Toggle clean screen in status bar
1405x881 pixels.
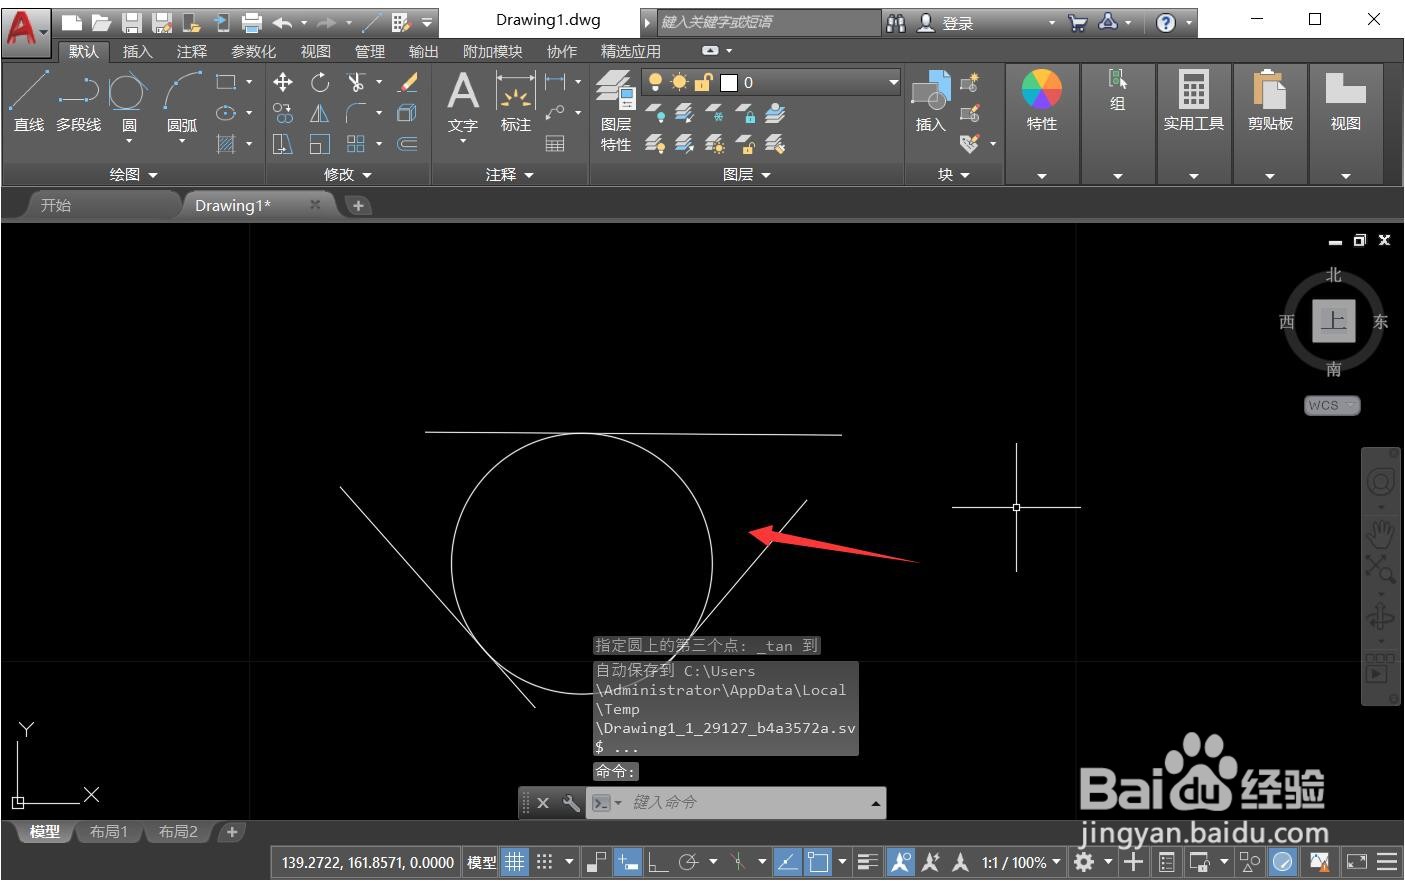(x=1357, y=861)
